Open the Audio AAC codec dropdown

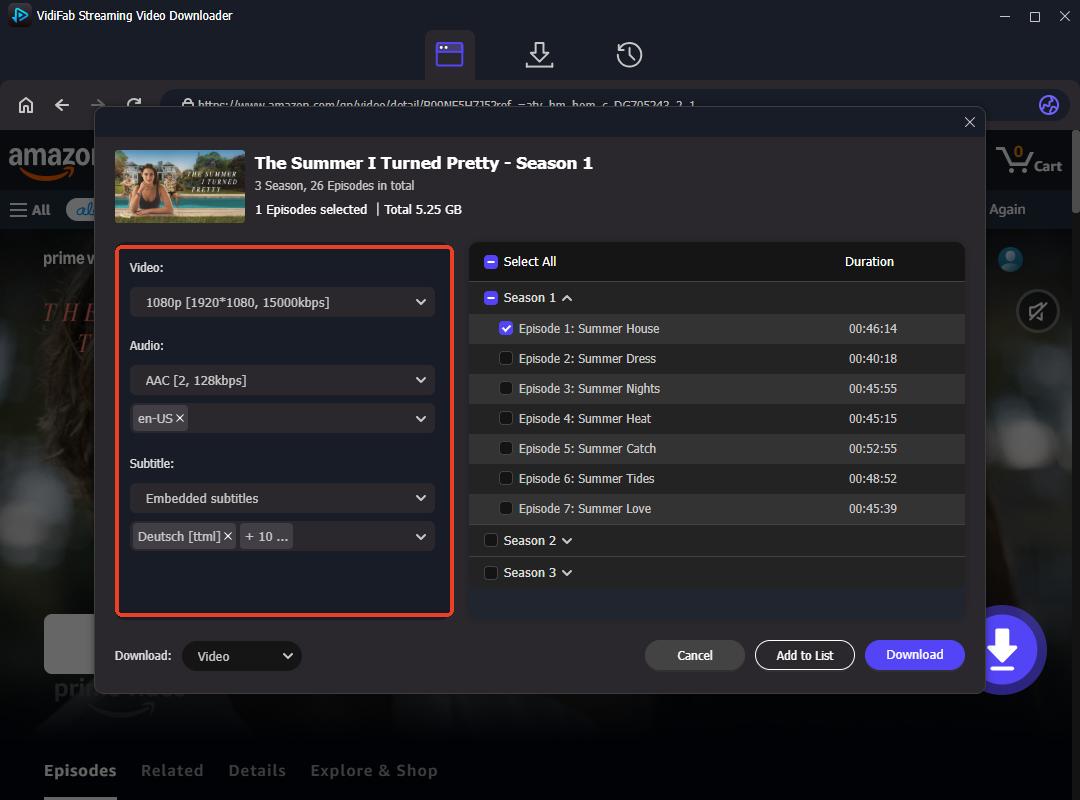pyautogui.click(x=282, y=380)
